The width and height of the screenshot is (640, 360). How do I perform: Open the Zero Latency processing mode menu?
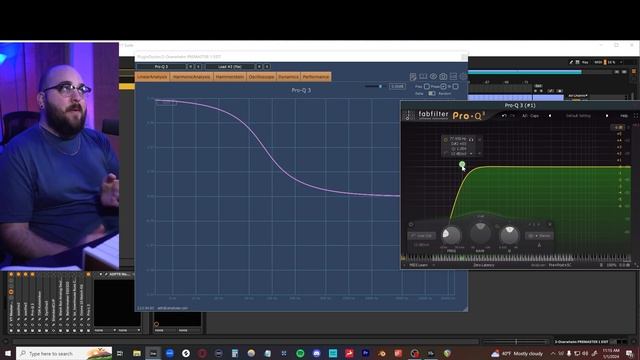484,265
